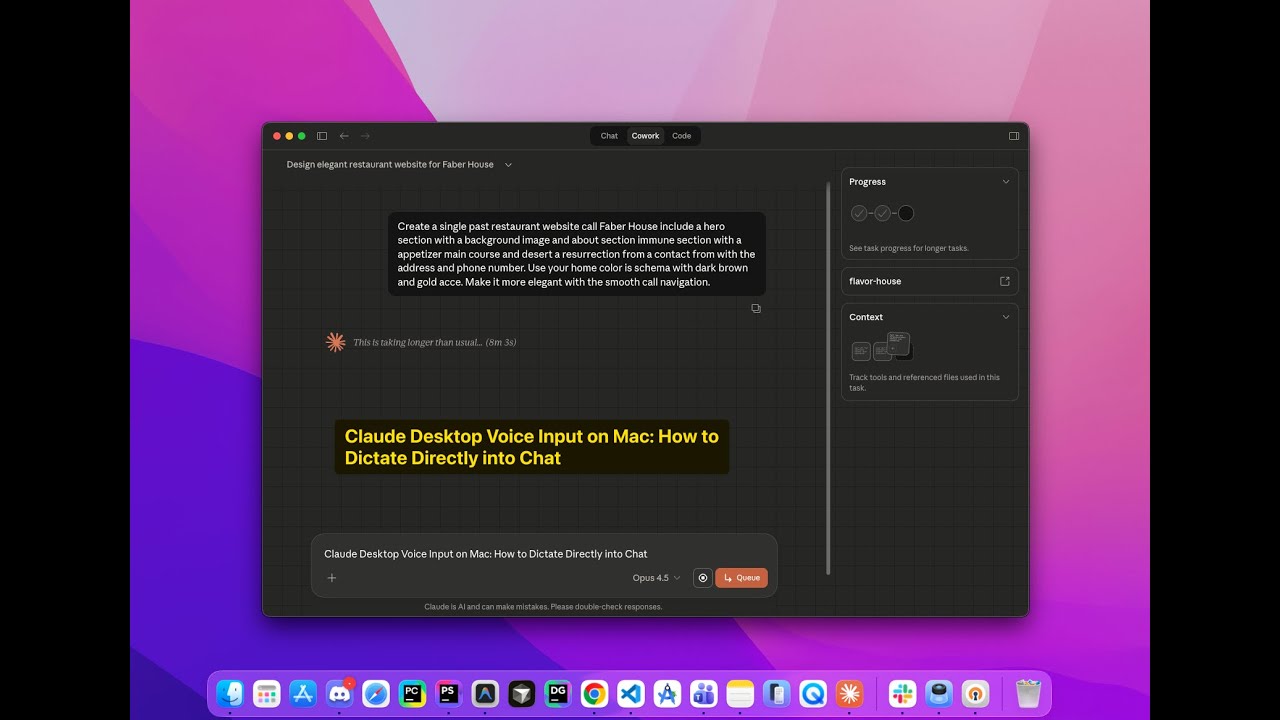The image size is (1280, 720).
Task: Open Discord from the dock
Action: tap(340, 693)
